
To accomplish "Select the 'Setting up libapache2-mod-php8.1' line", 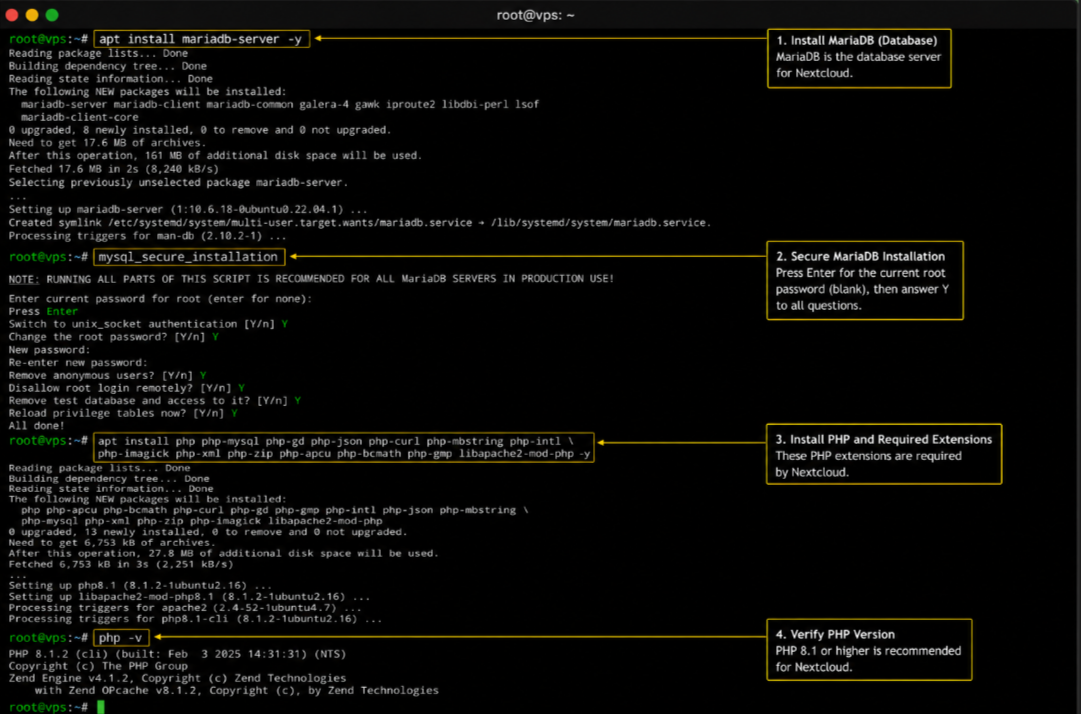I will click(189, 597).
